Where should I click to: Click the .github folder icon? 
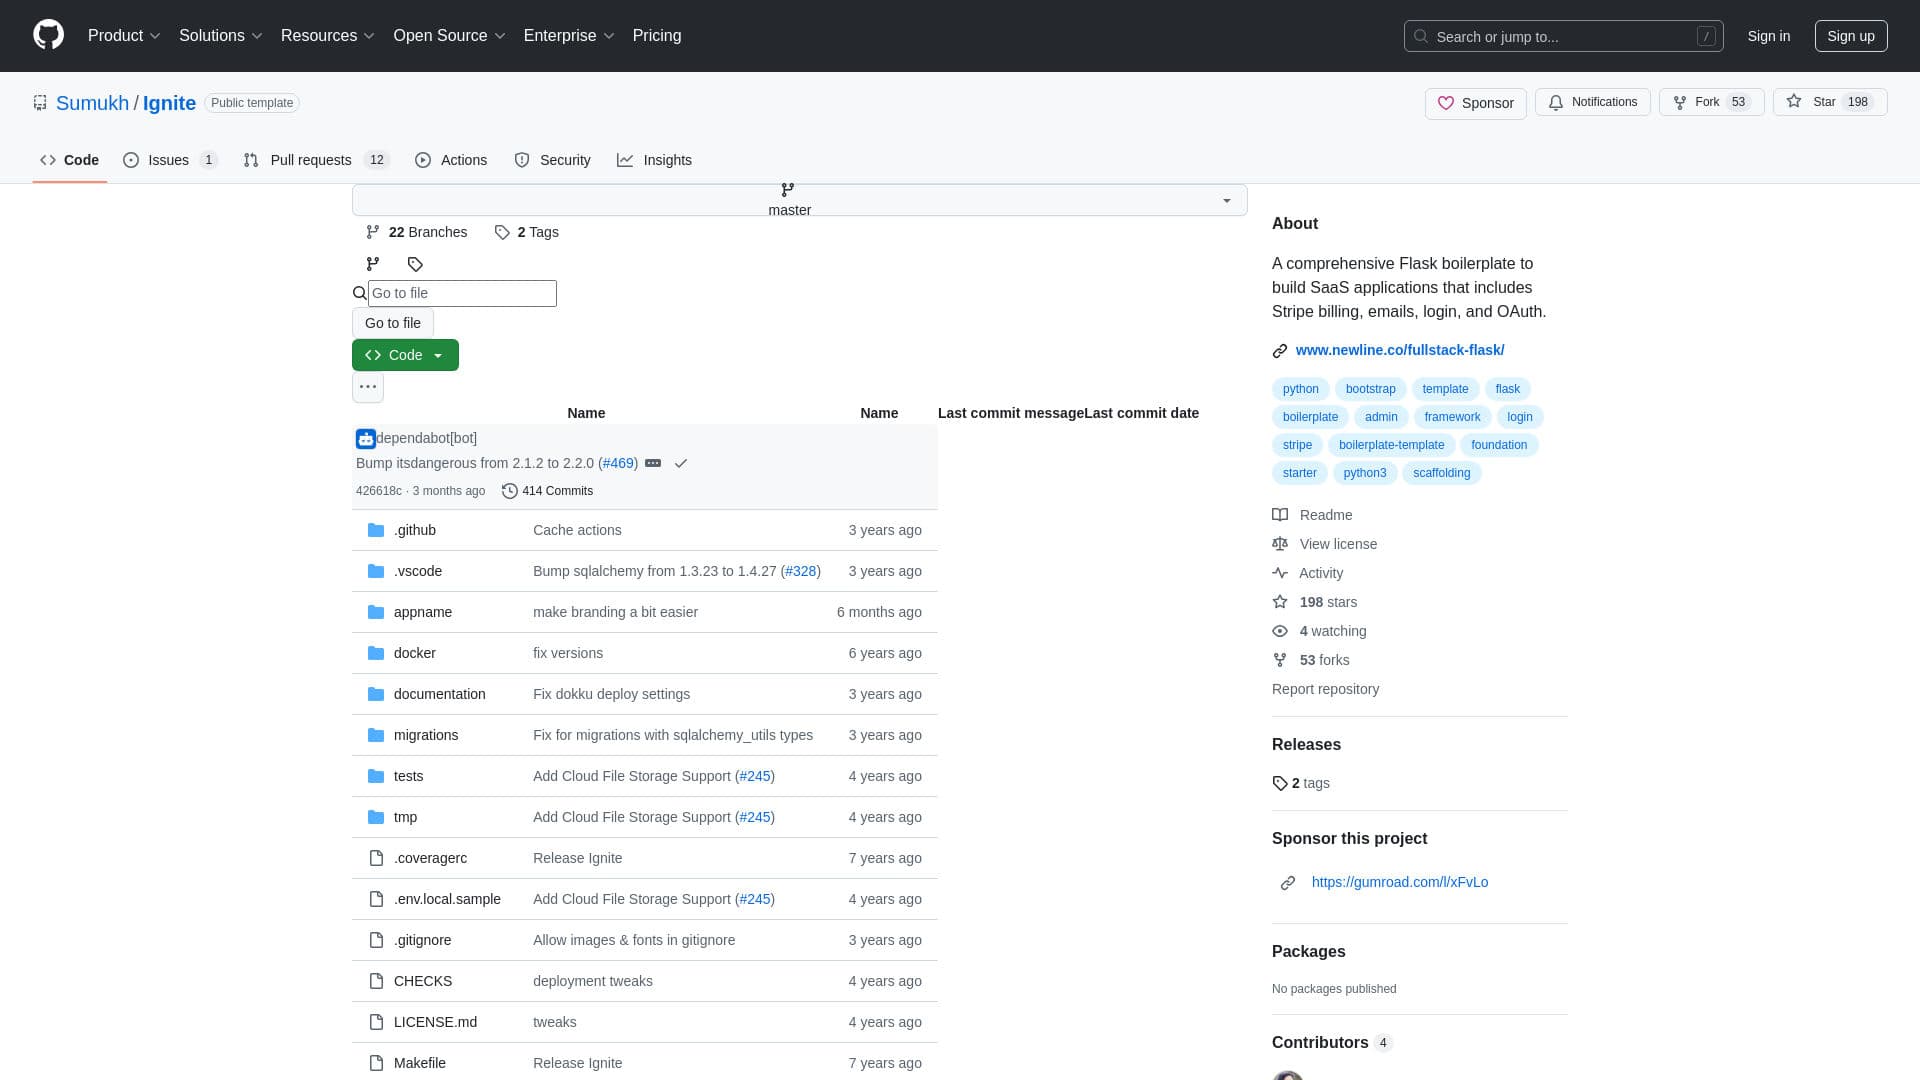point(376,530)
